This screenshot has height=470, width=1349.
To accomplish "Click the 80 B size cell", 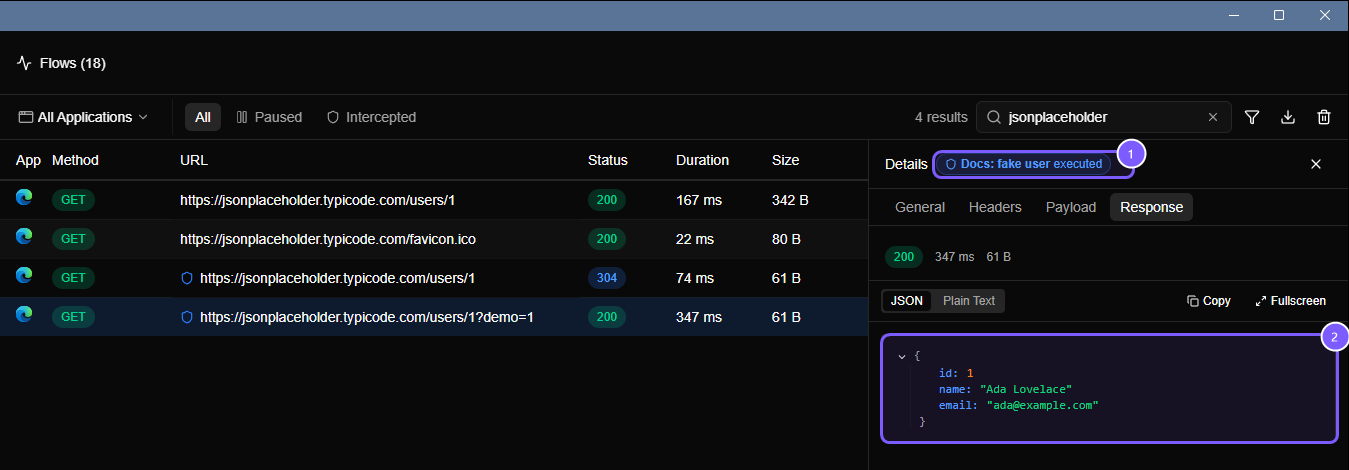I will pos(786,239).
